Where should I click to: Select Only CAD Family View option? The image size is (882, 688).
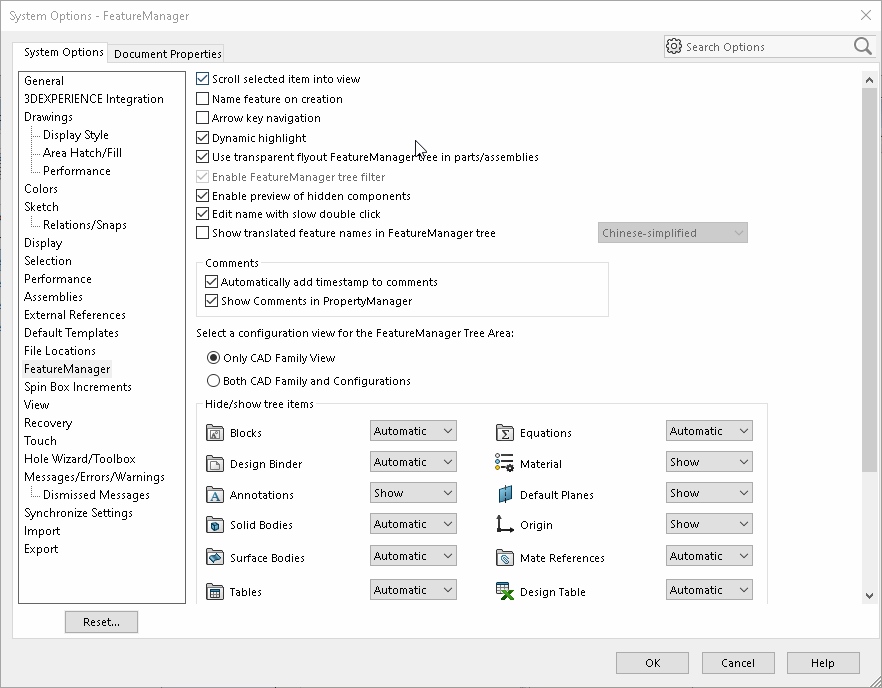(x=213, y=358)
